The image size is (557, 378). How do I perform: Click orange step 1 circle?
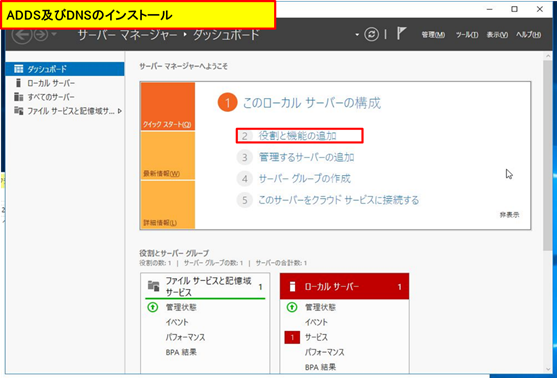pyautogui.click(x=227, y=103)
